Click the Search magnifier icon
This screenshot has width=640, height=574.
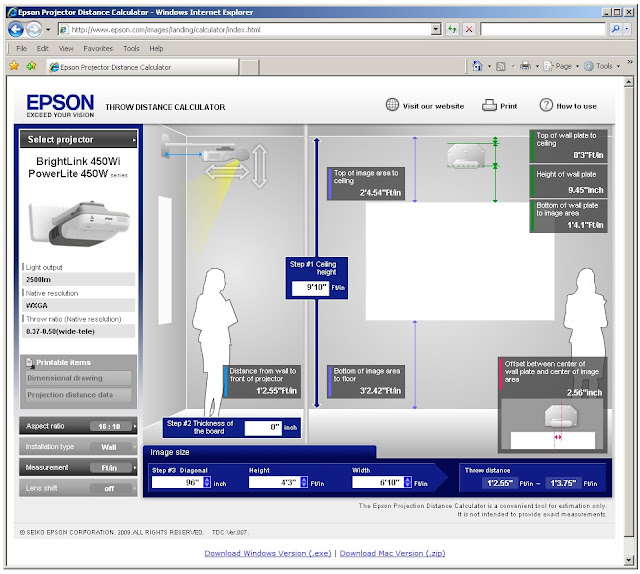(616, 29)
